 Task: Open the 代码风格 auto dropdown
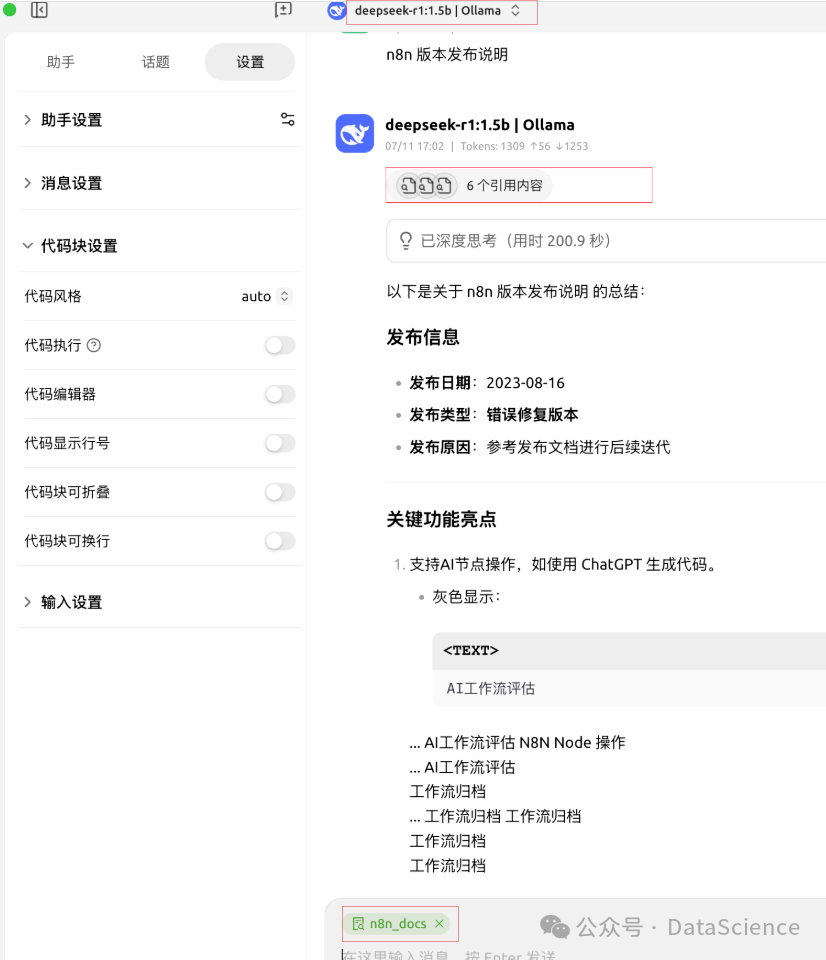tap(266, 296)
